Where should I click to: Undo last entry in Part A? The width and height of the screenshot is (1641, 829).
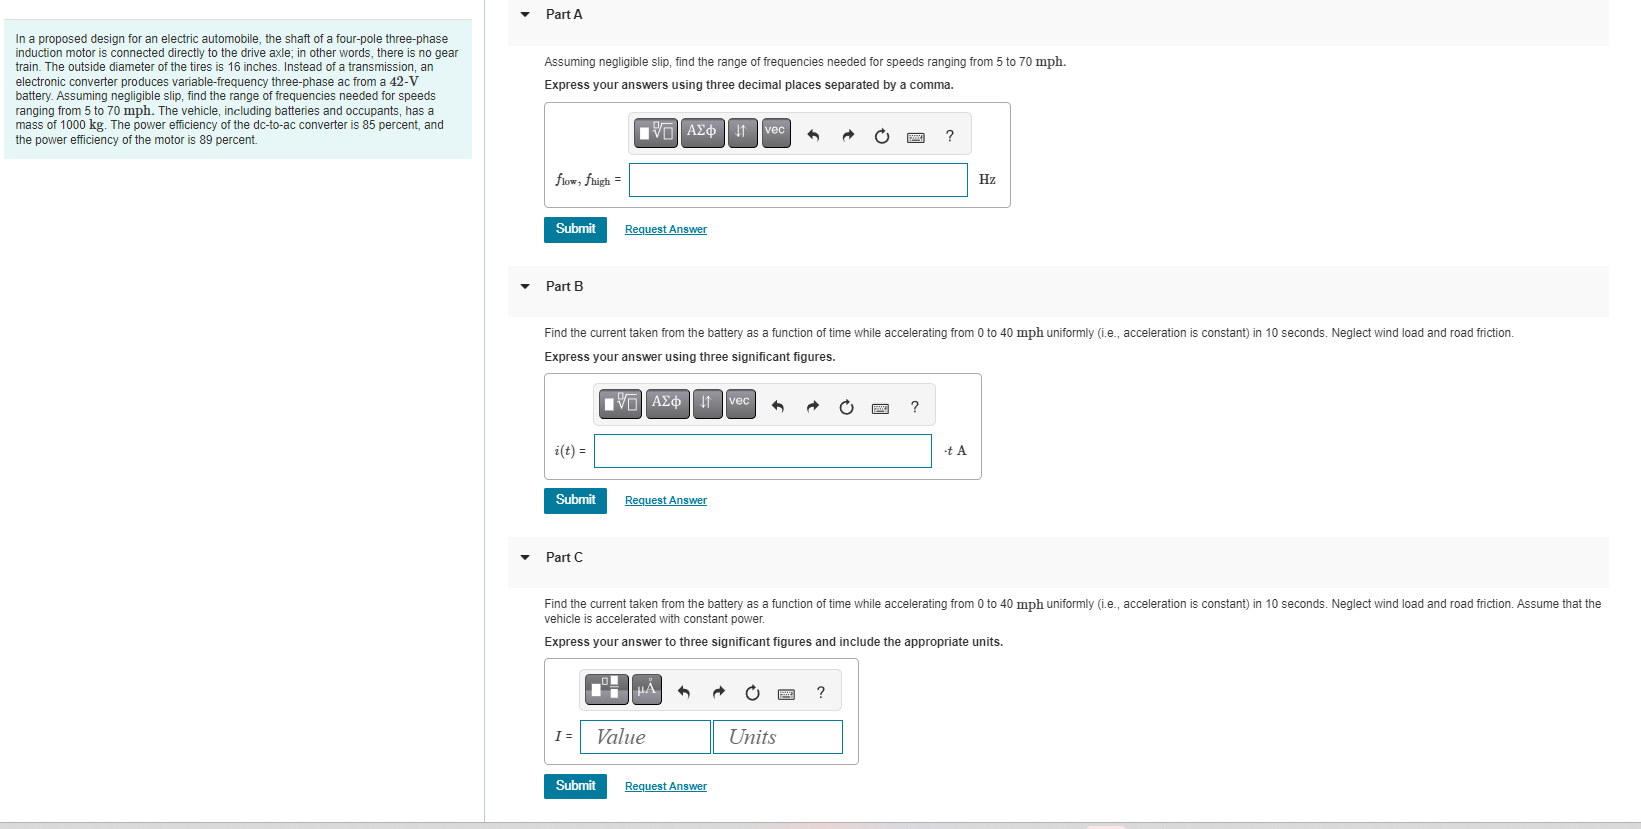(813, 136)
